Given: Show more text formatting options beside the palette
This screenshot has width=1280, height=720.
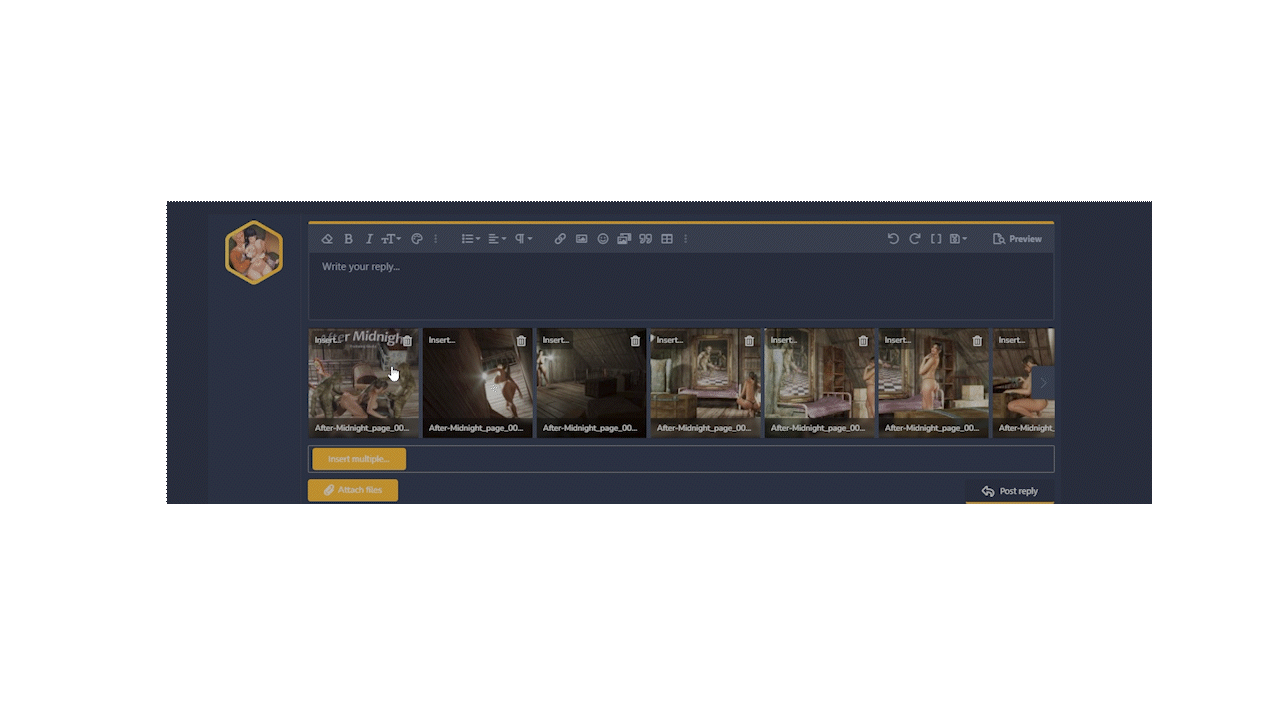Looking at the screenshot, I should [435, 239].
